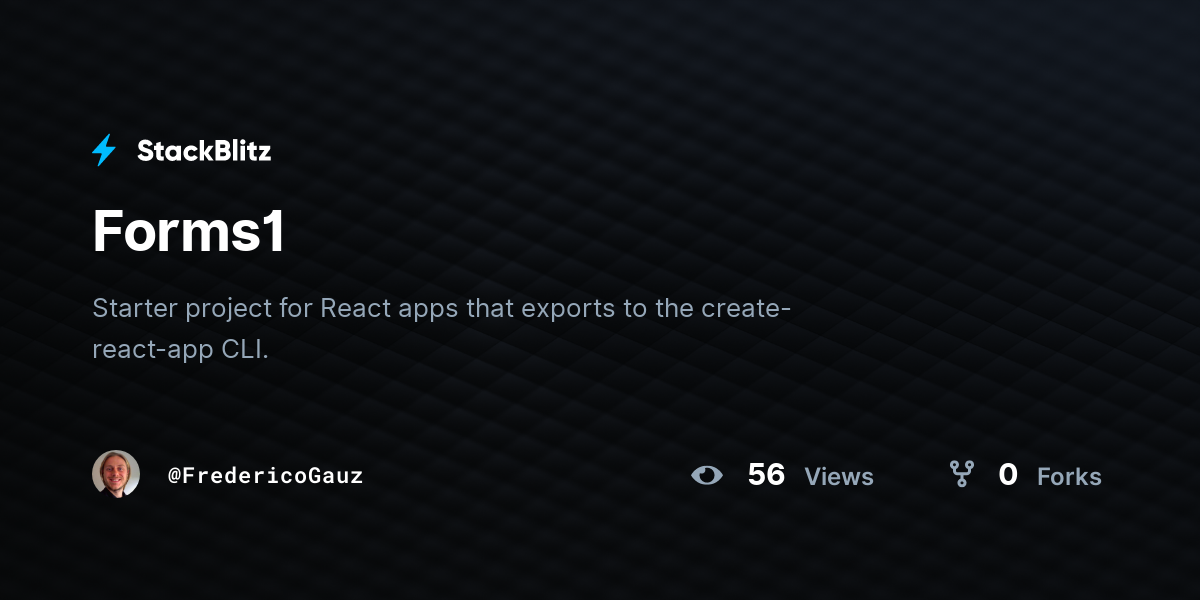Image resolution: width=1200 pixels, height=600 pixels.
Task: Select the 0 fork count number
Action: tap(1008, 475)
